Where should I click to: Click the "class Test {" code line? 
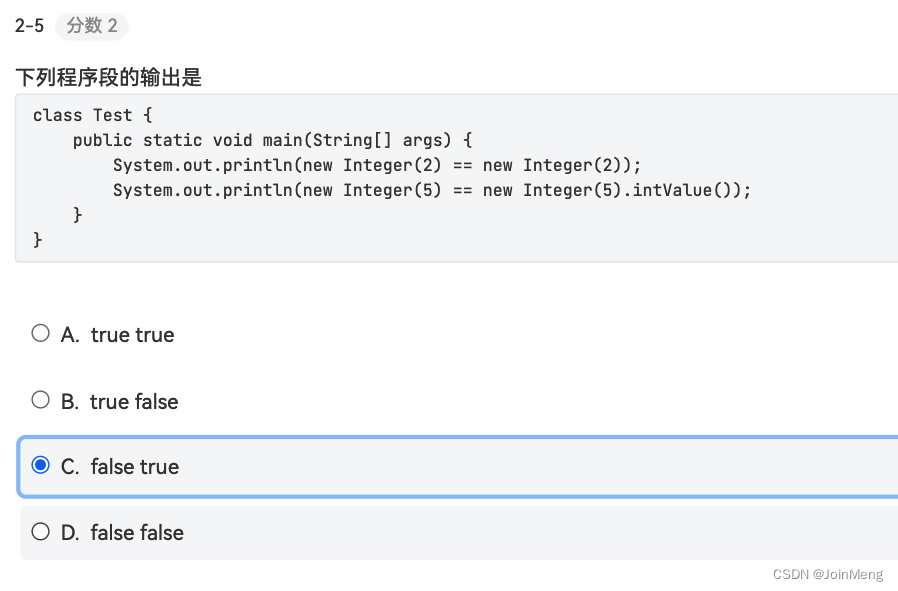point(92,115)
